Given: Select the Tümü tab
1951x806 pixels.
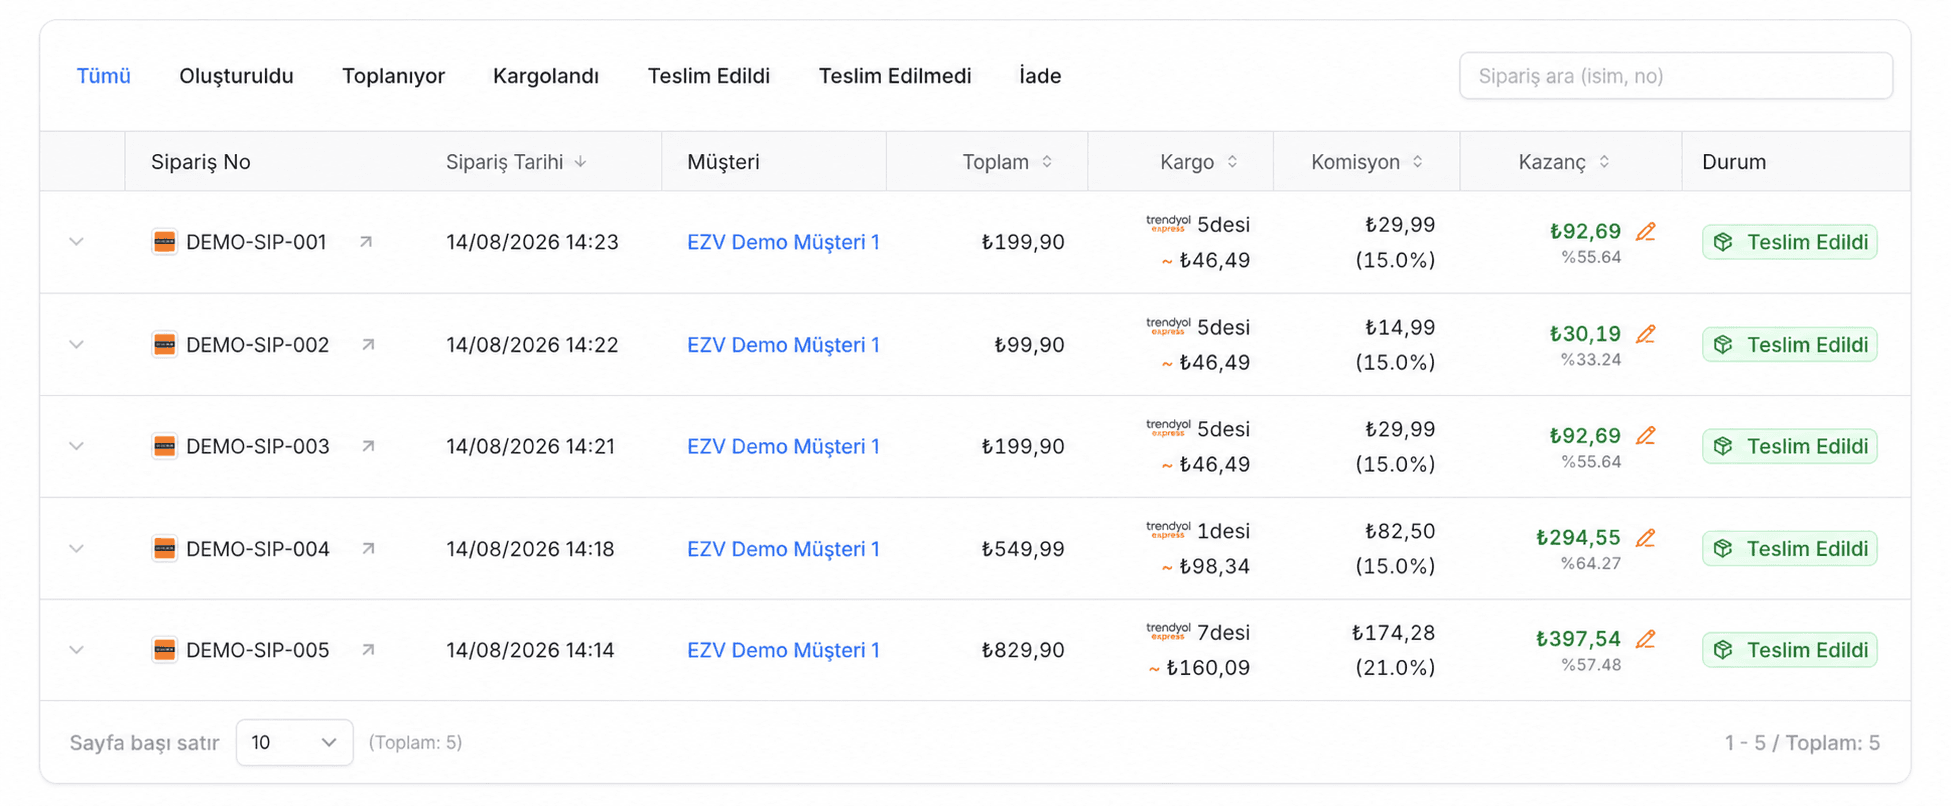Looking at the screenshot, I should (x=104, y=76).
